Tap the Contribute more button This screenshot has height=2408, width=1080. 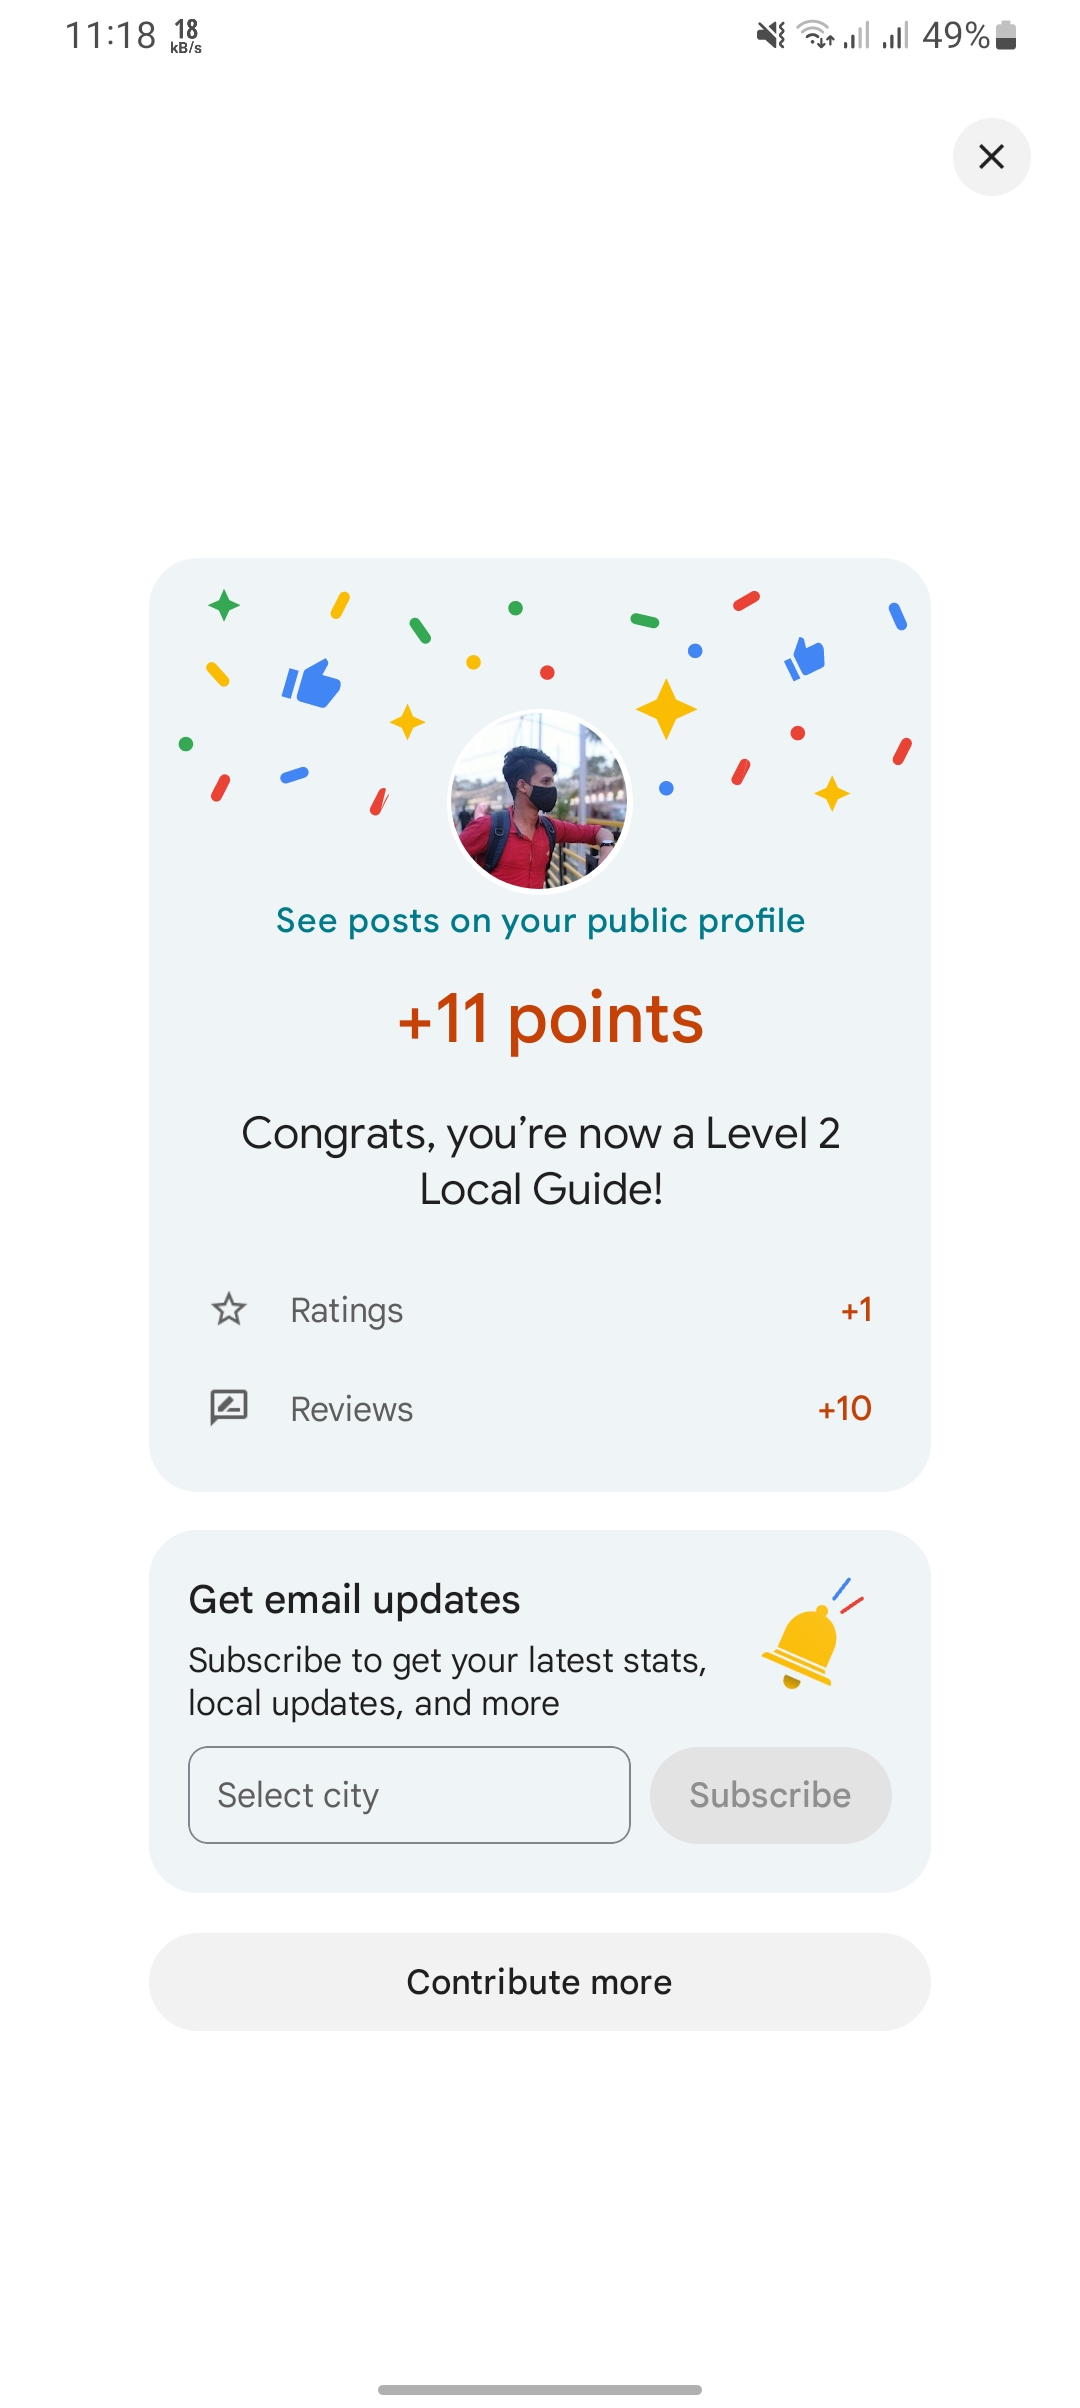click(540, 1982)
